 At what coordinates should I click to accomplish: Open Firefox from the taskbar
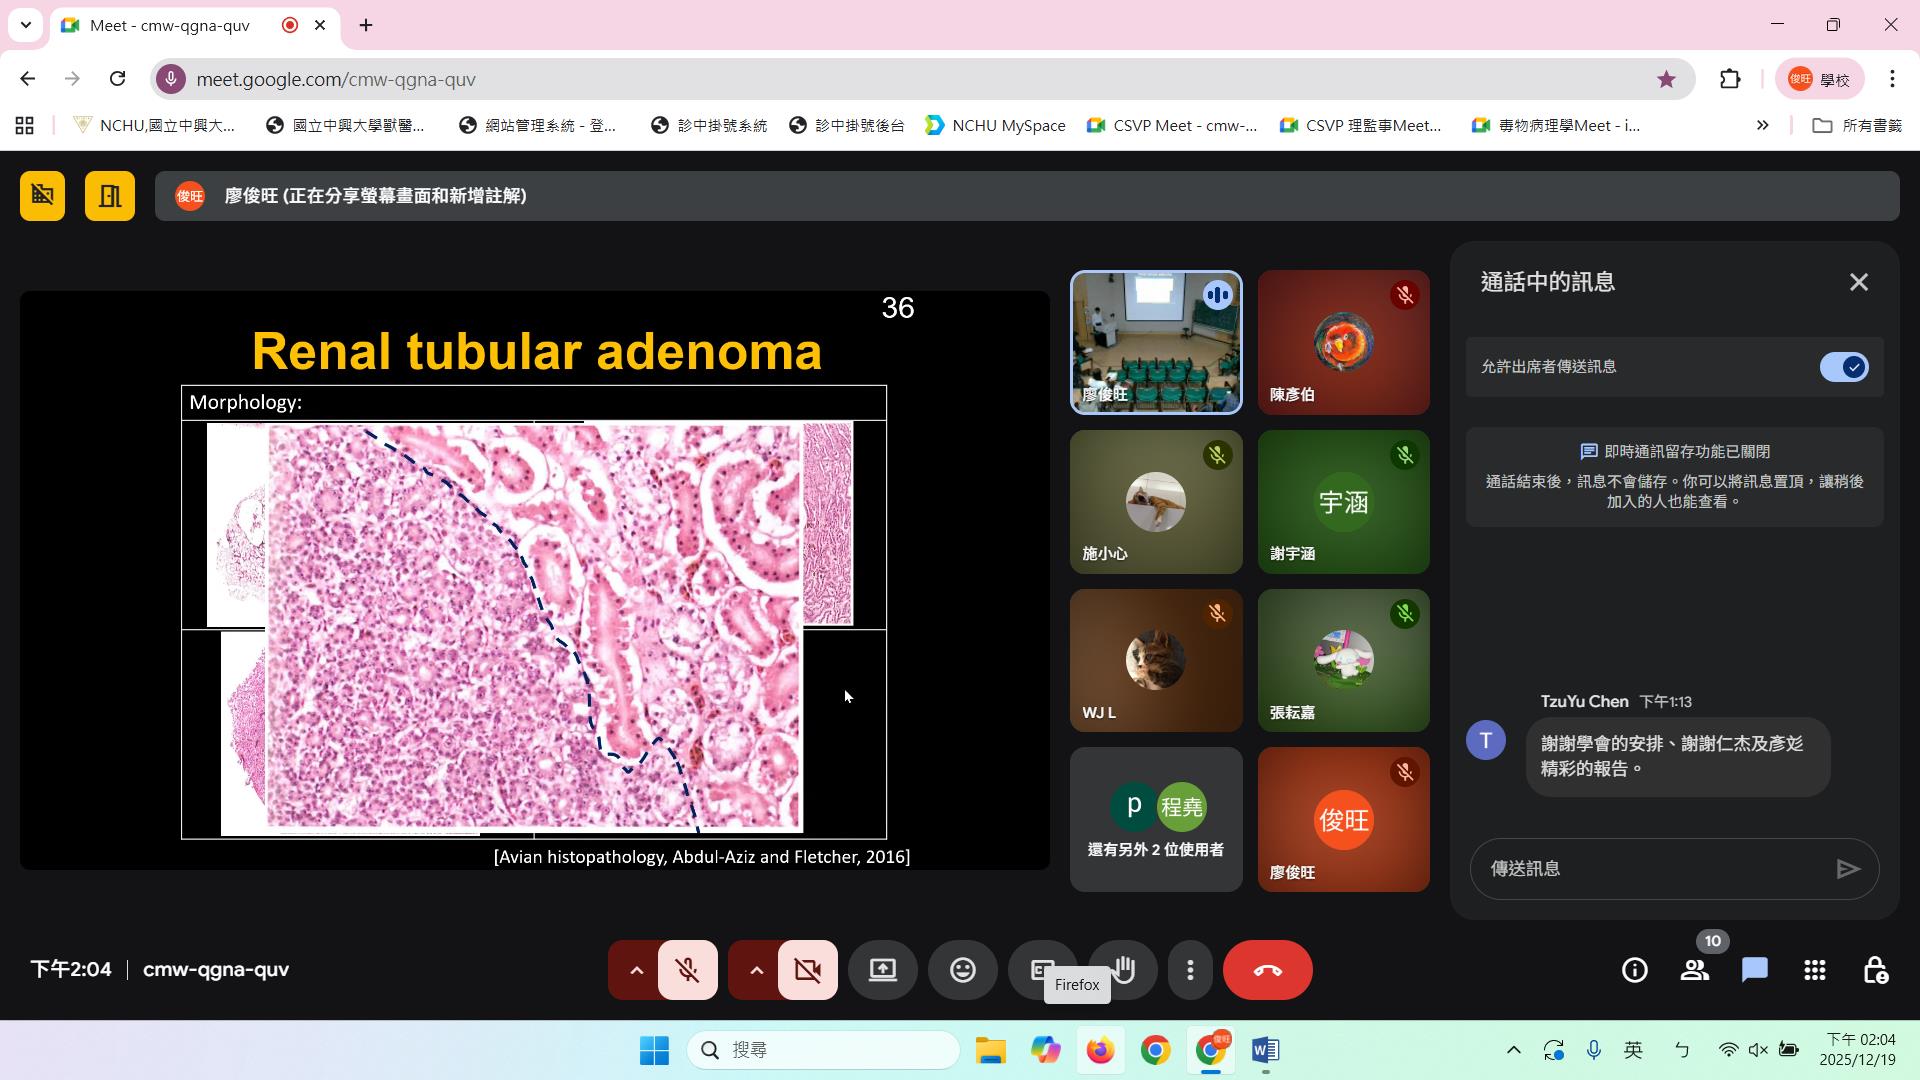(x=1100, y=1050)
